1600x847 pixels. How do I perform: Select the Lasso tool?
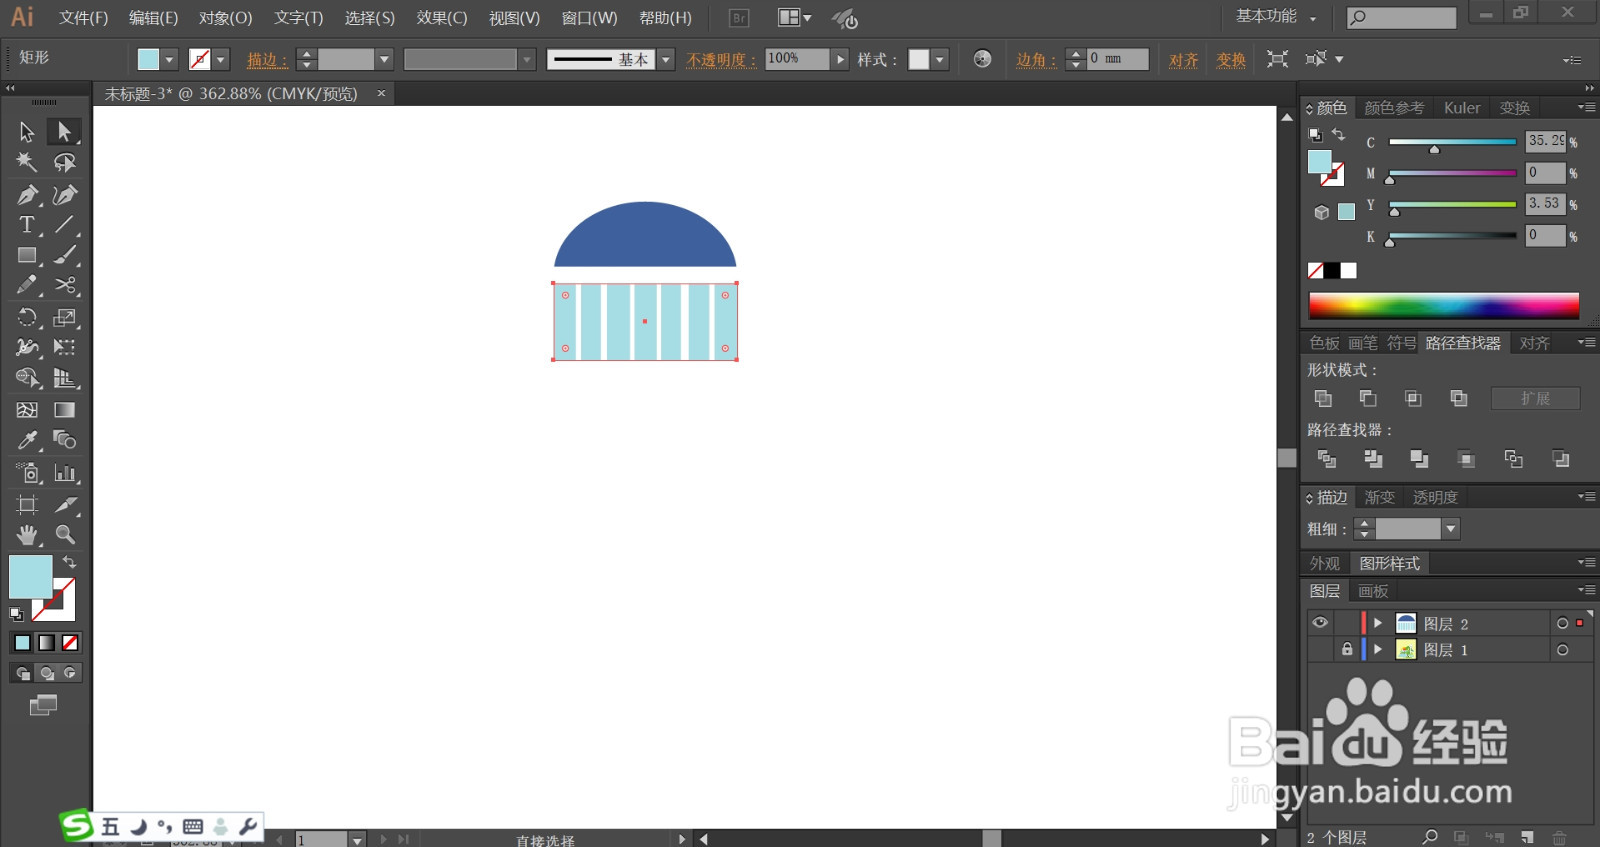click(x=64, y=162)
